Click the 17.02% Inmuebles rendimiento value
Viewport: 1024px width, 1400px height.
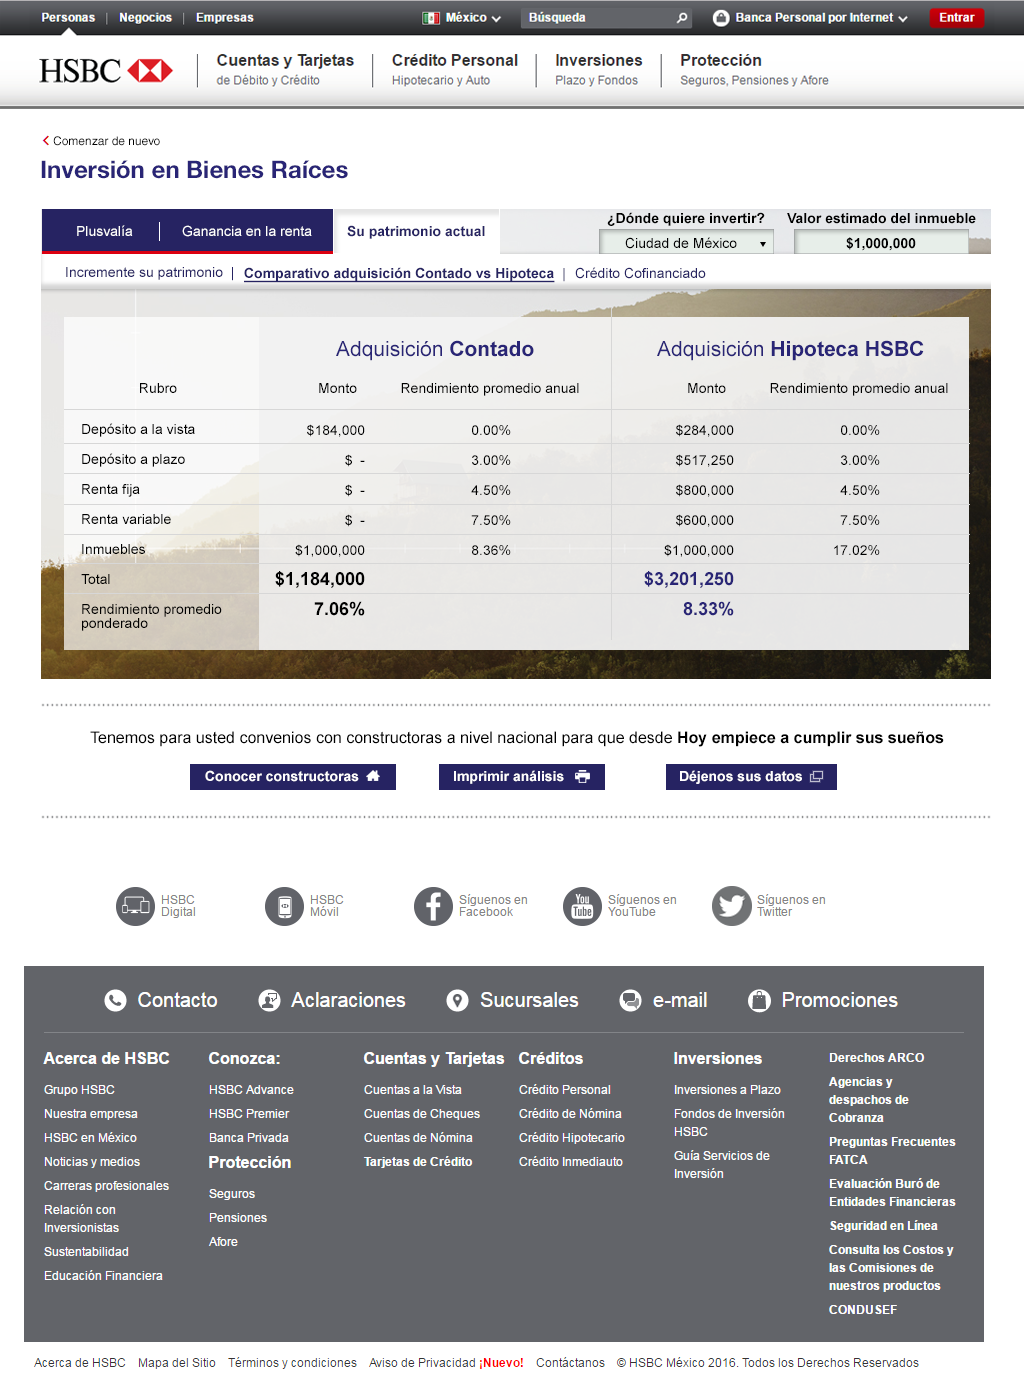pos(856,550)
